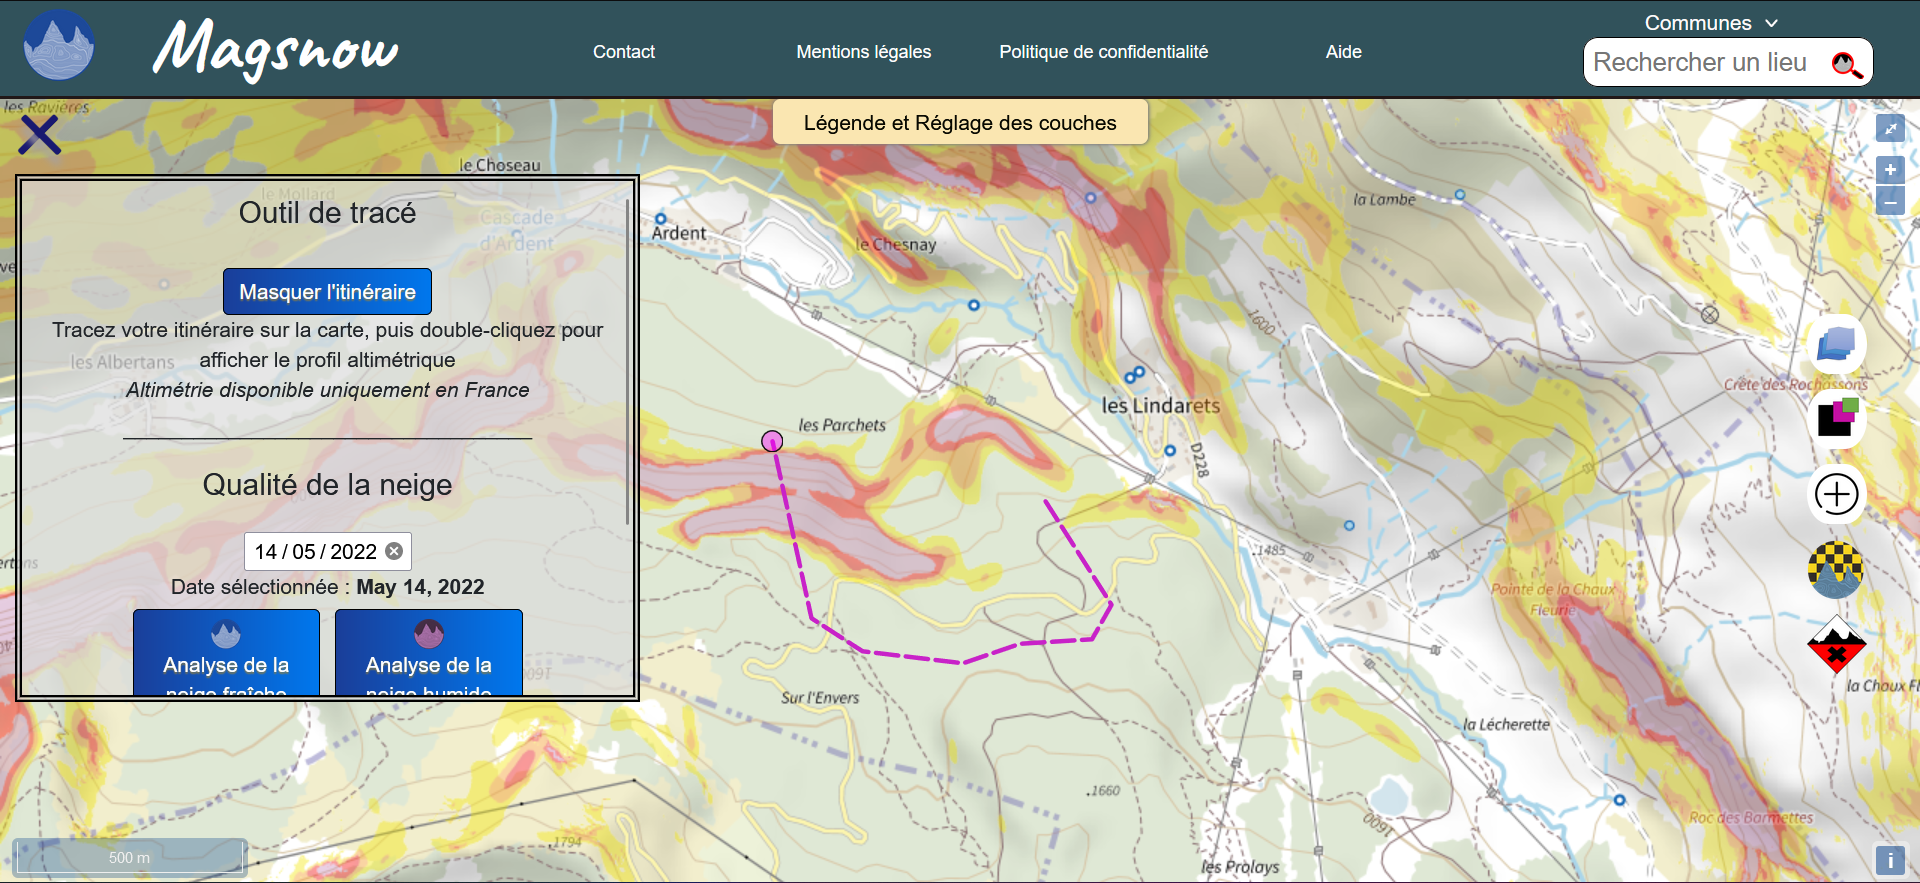Start Analyse de la neige fraîche

(226, 653)
